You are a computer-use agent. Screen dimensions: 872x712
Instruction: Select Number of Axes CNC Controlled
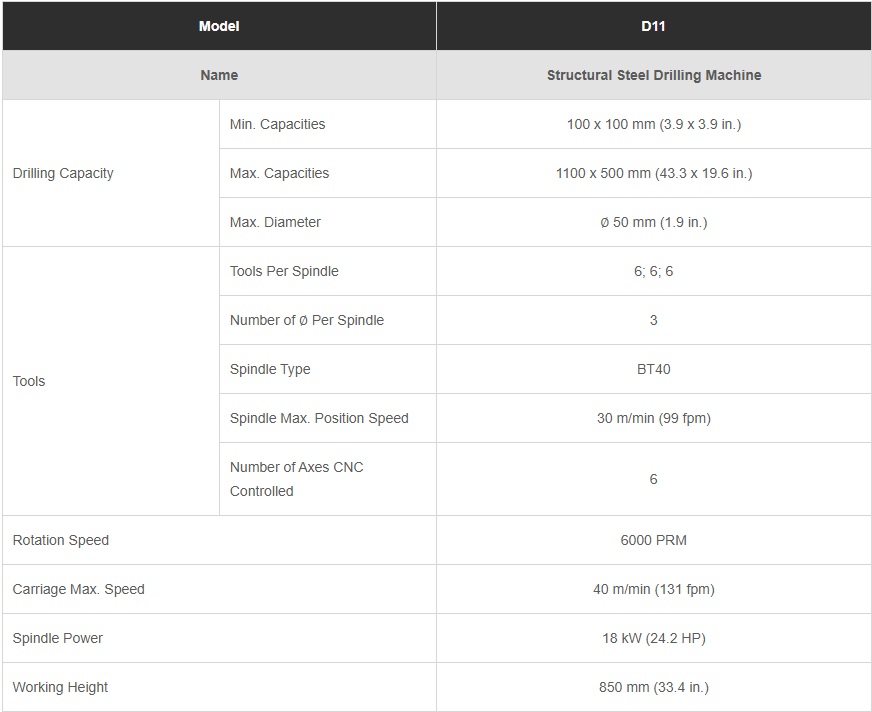click(x=297, y=479)
